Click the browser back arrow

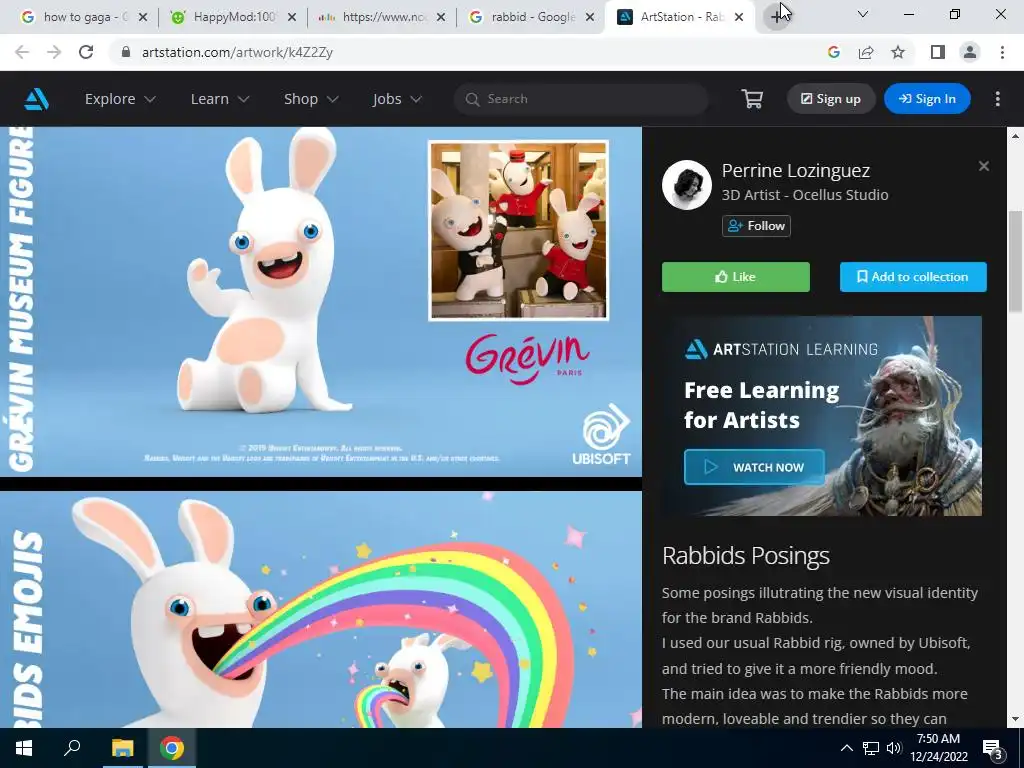click(x=22, y=52)
